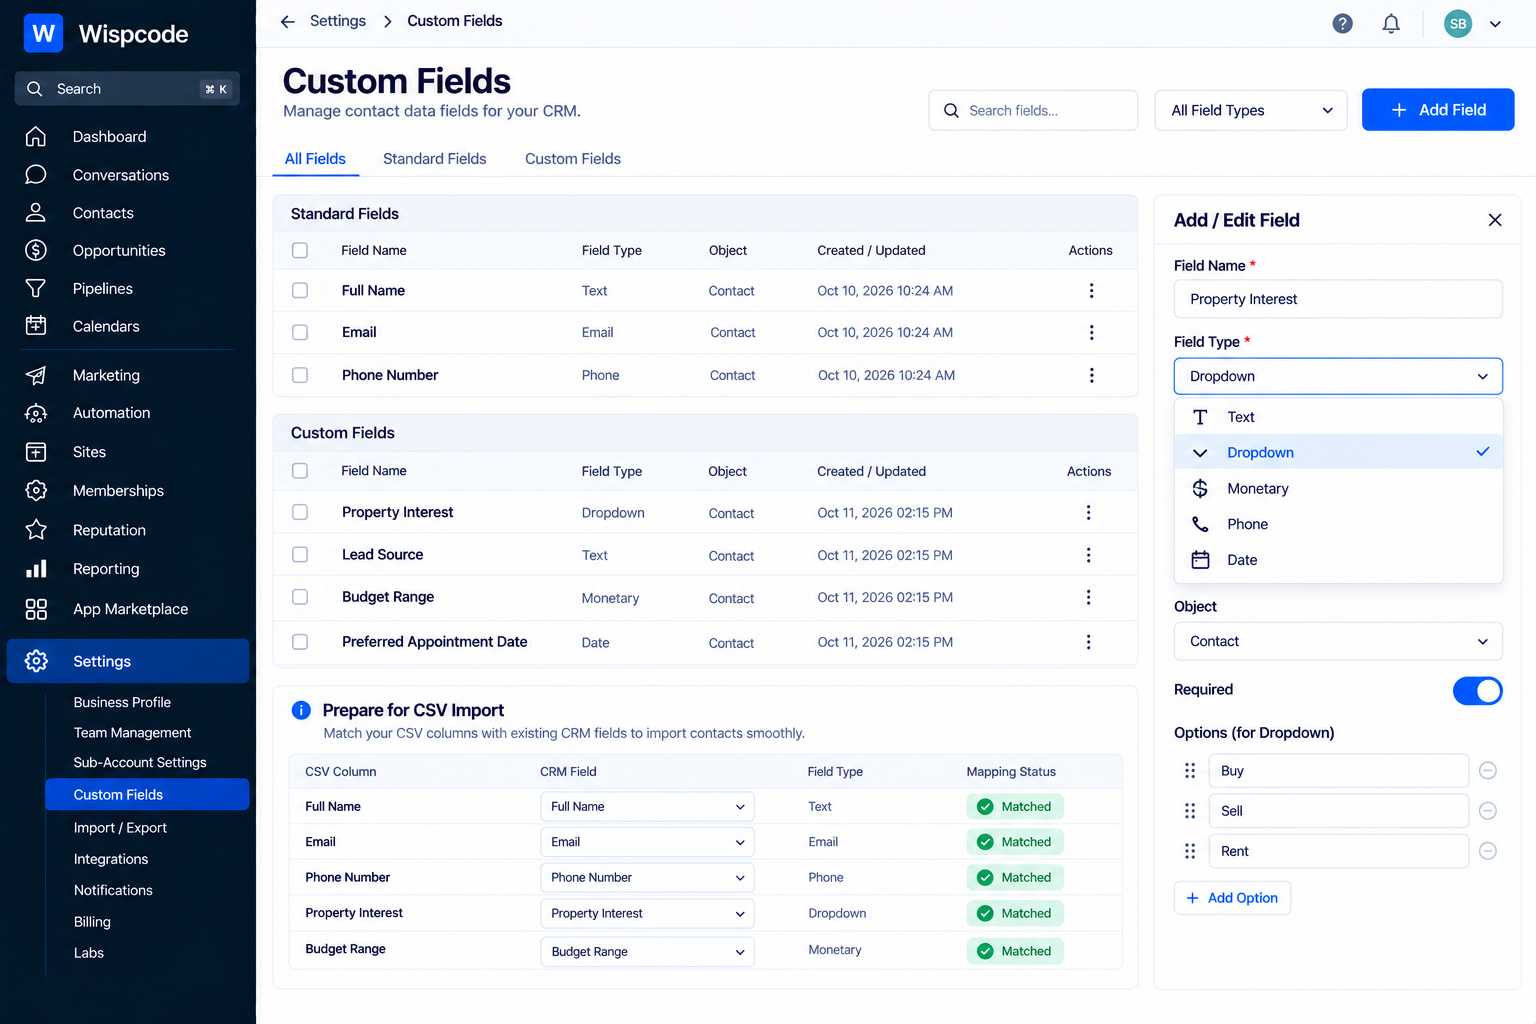1536x1024 pixels.
Task: Click Settings in the breadcrumb
Action: click(x=338, y=21)
